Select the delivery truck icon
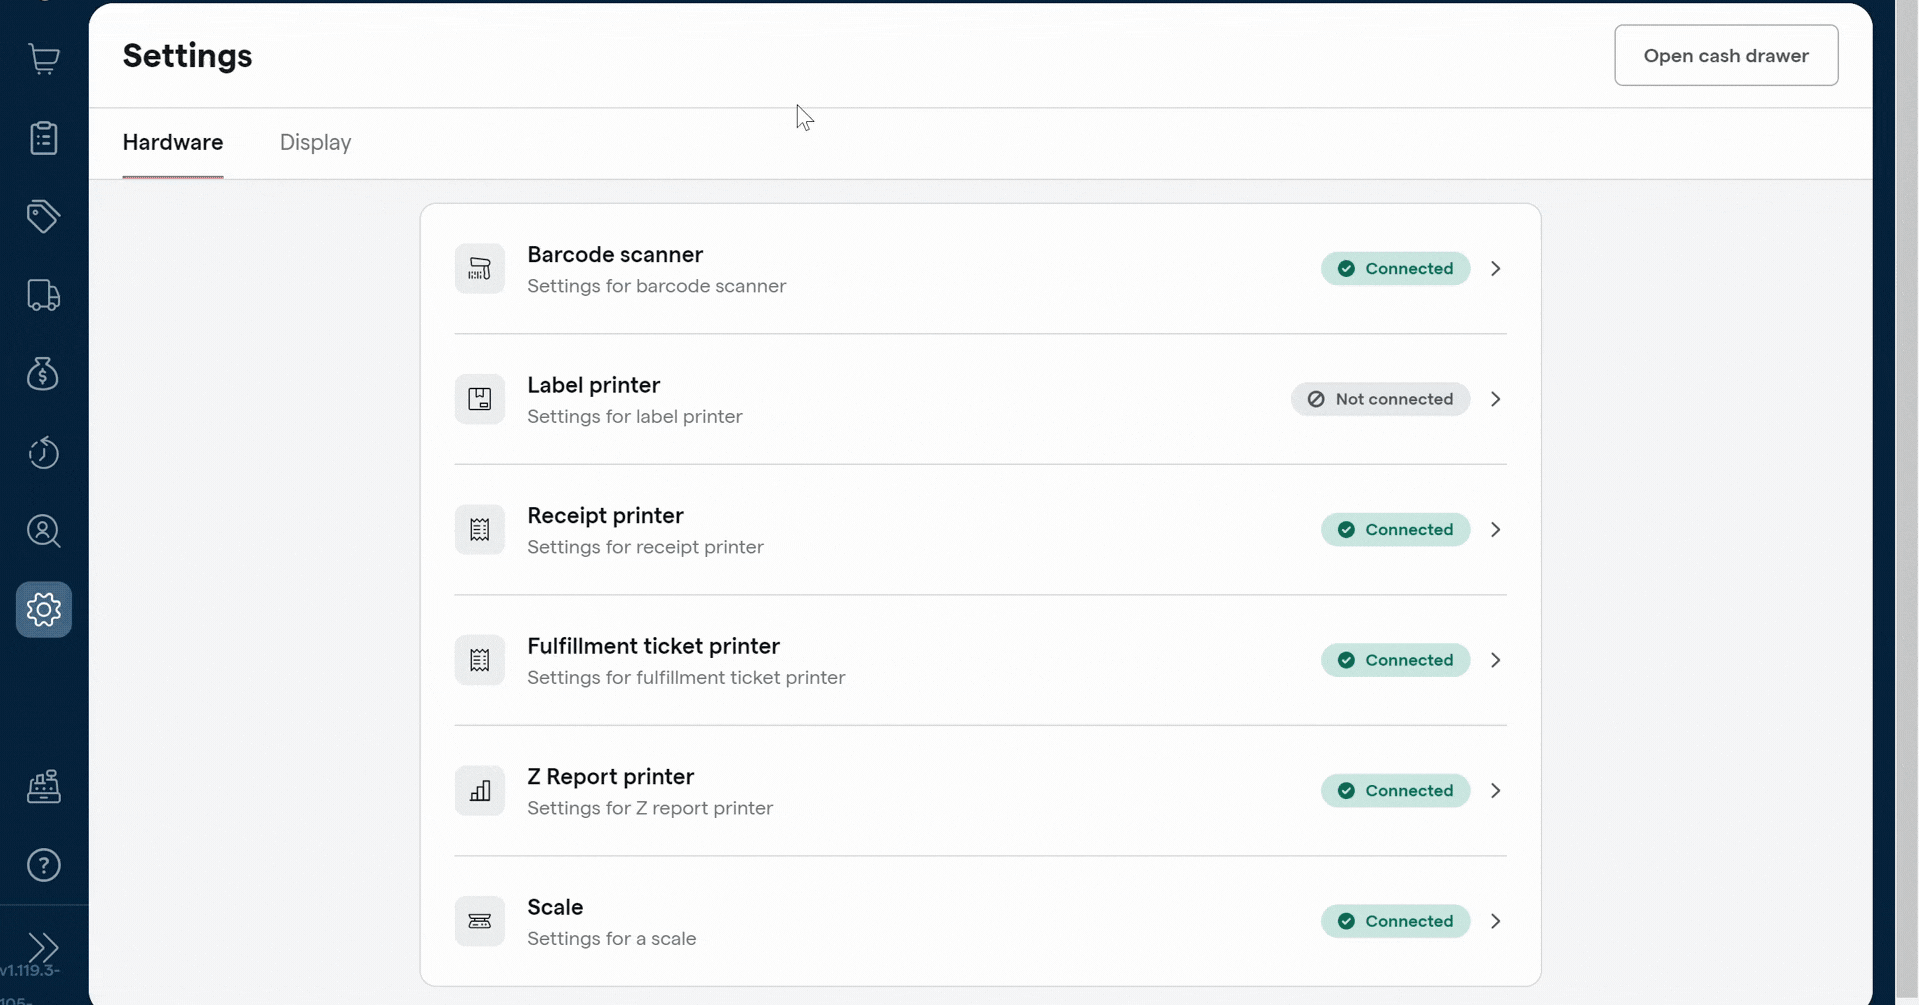 pyautogui.click(x=44, y=295)
